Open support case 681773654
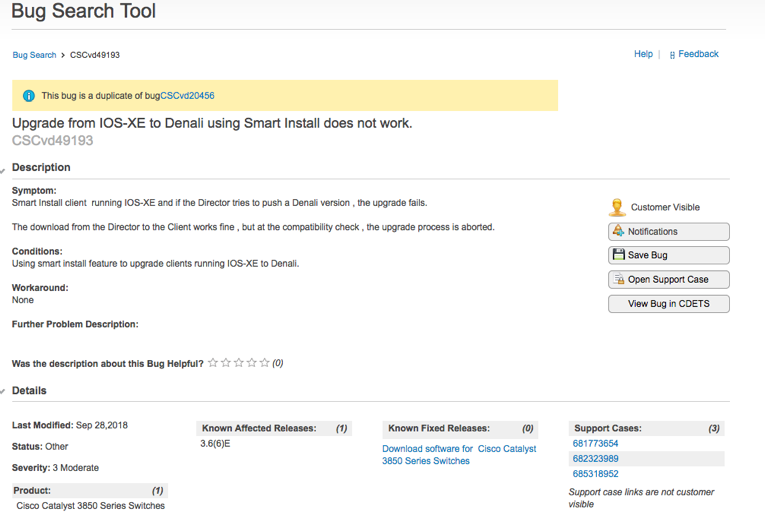This screenshot has width=765, height=525. (595, 444)
